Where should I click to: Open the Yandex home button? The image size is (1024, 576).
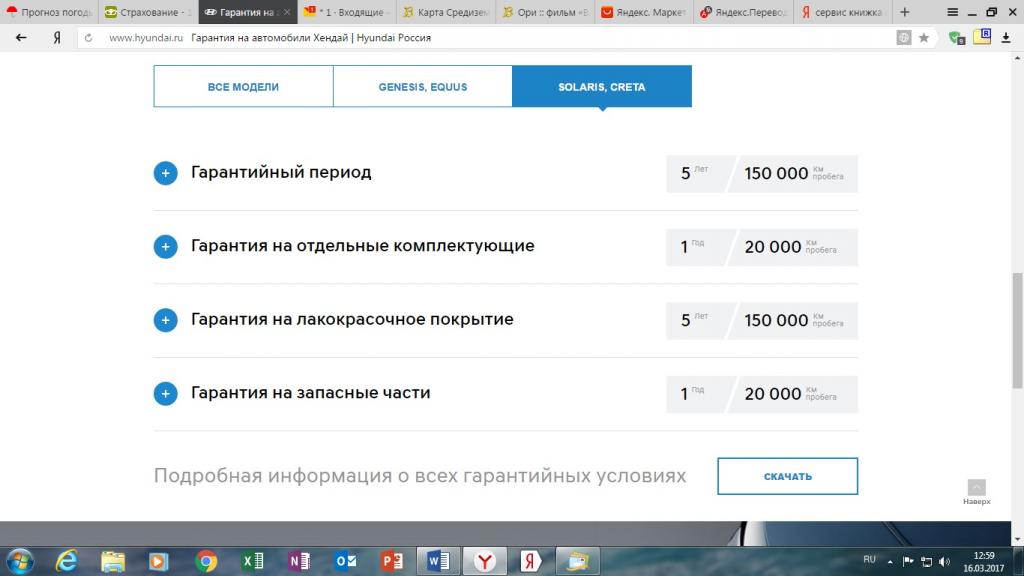click(57, 38)
